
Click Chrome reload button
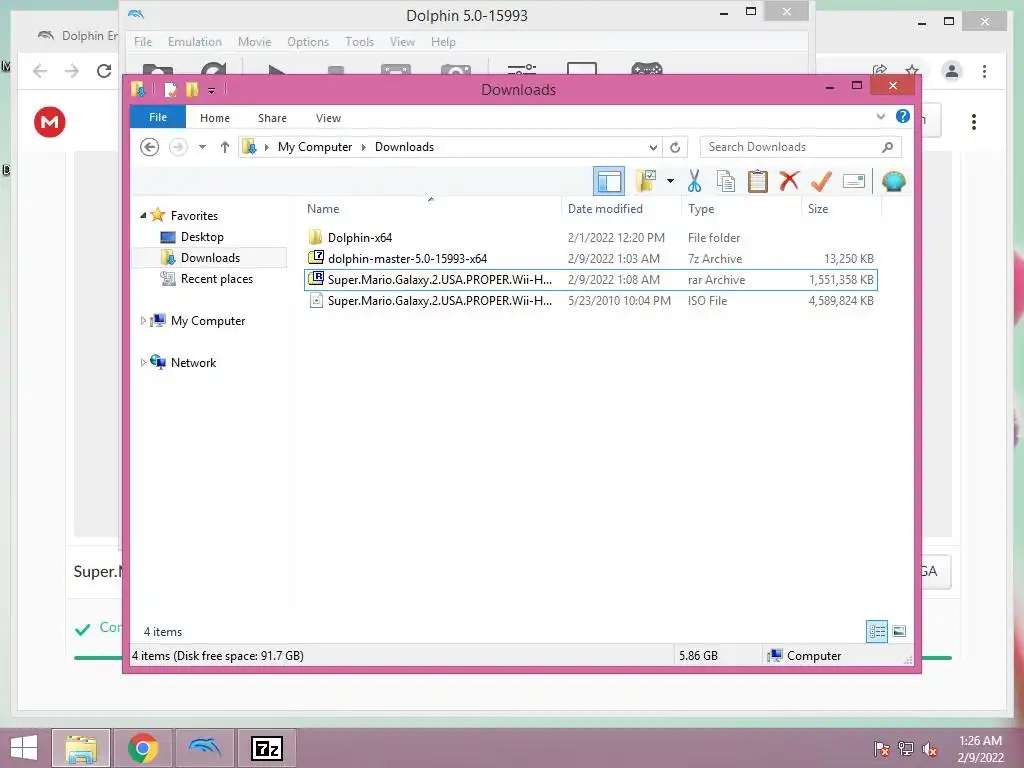[104, 71]
